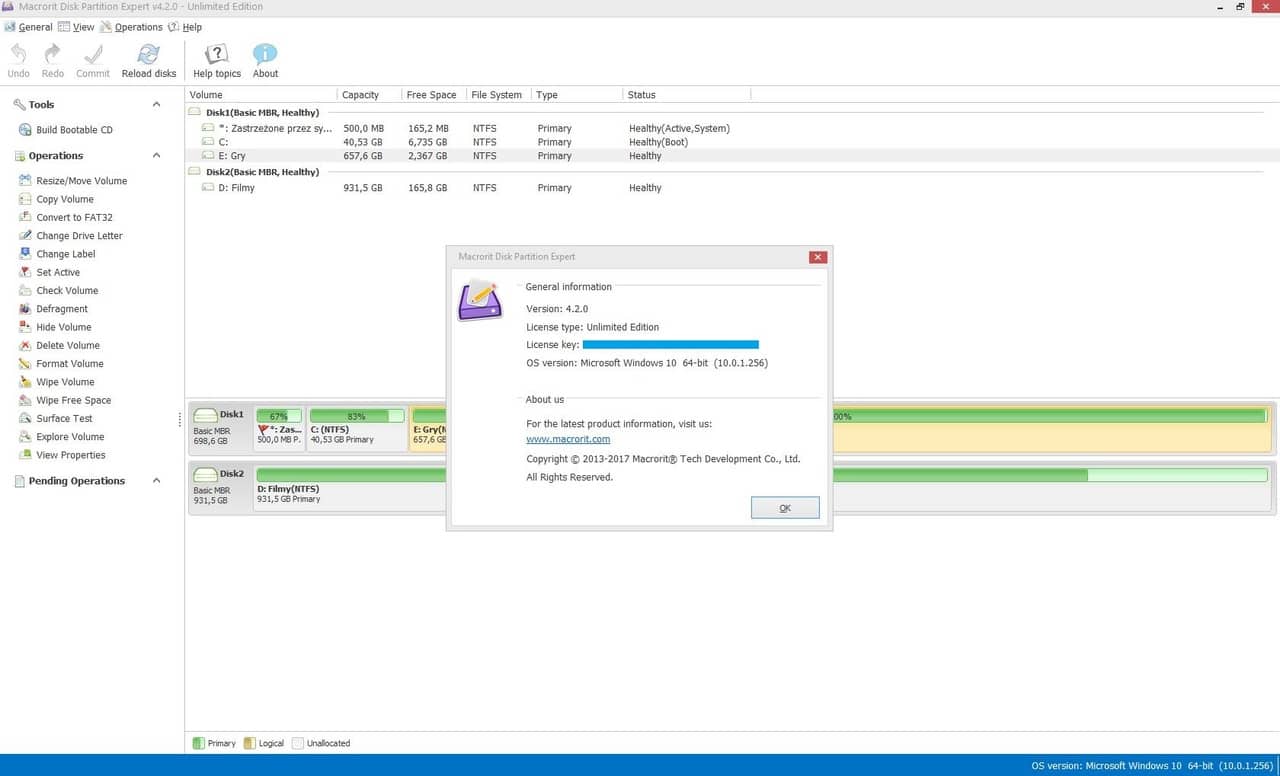Open the General menu
Viewport: 1280px width, 776px height.
coord(28,27)
